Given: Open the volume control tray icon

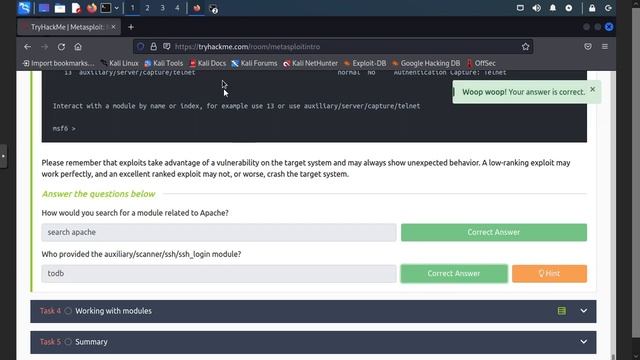Looking at the screenshot, I should (x=536, y=8).
